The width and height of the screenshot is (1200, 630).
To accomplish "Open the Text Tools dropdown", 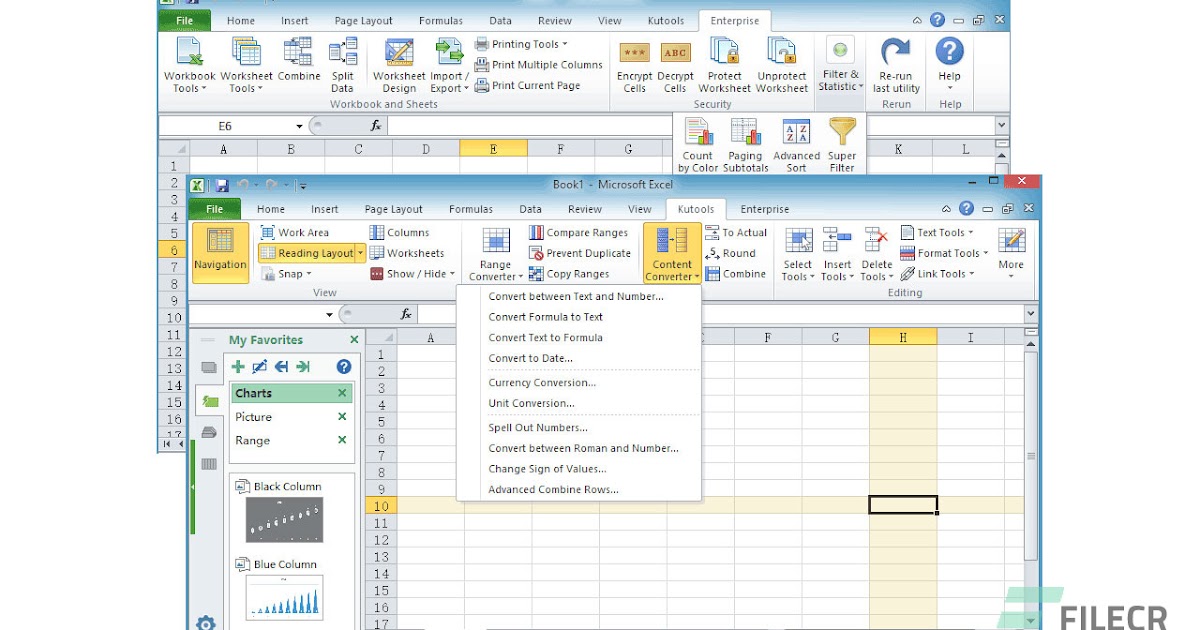I will pyautogui.click(x=940, y=231).
